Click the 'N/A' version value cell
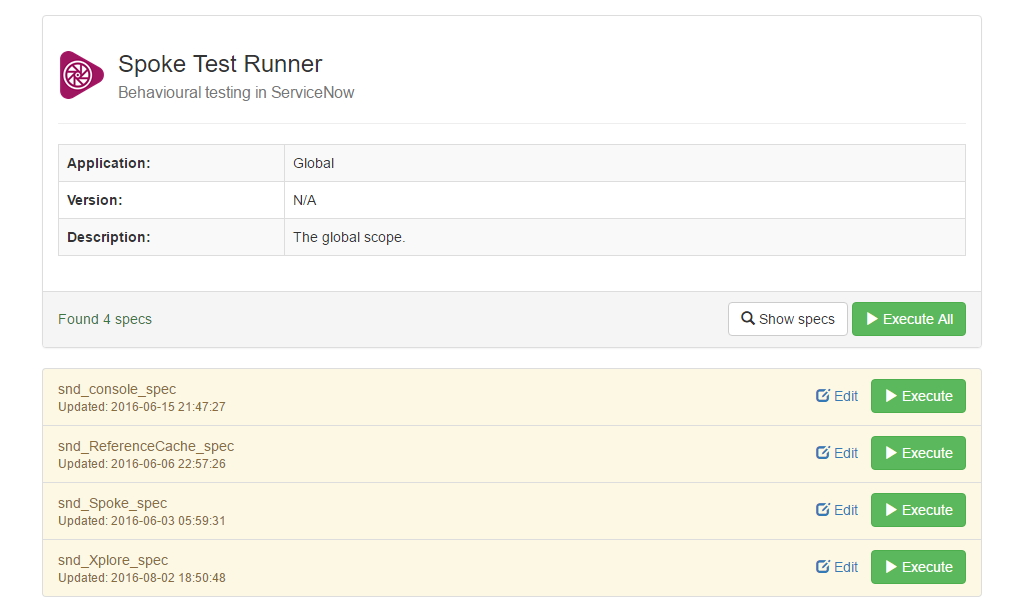This screenshot has height=611, width=1024. point(625,200)
